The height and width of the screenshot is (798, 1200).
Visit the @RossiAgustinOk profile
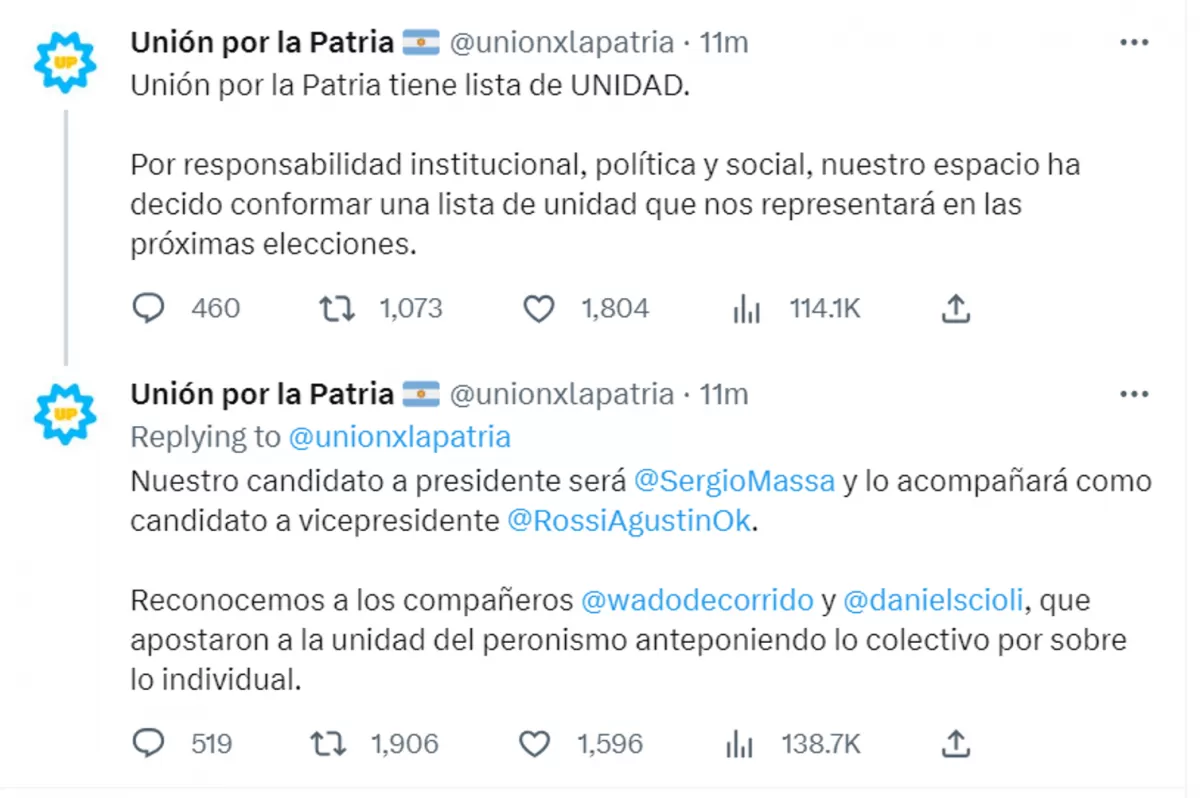point(629,521)
